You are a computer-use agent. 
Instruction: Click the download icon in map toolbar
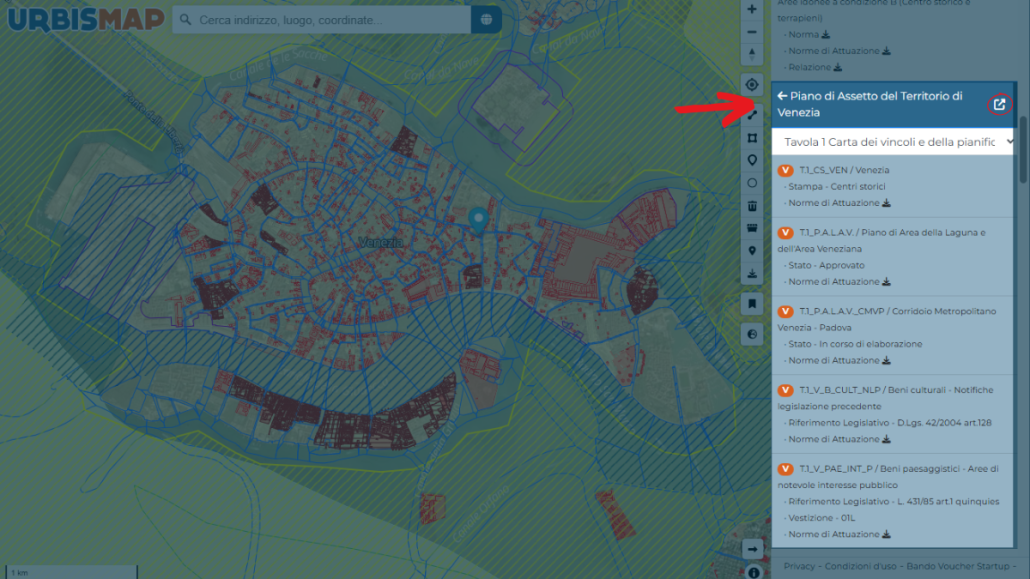coord(752,273)
